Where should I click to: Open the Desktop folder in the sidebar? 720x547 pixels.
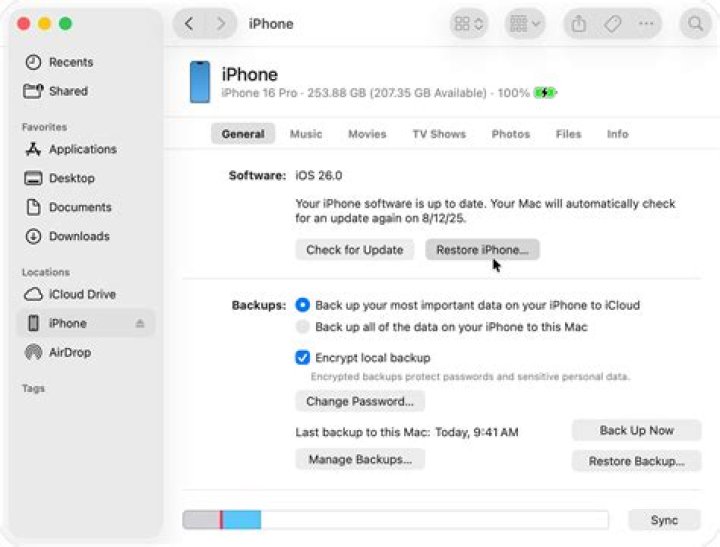85,178
